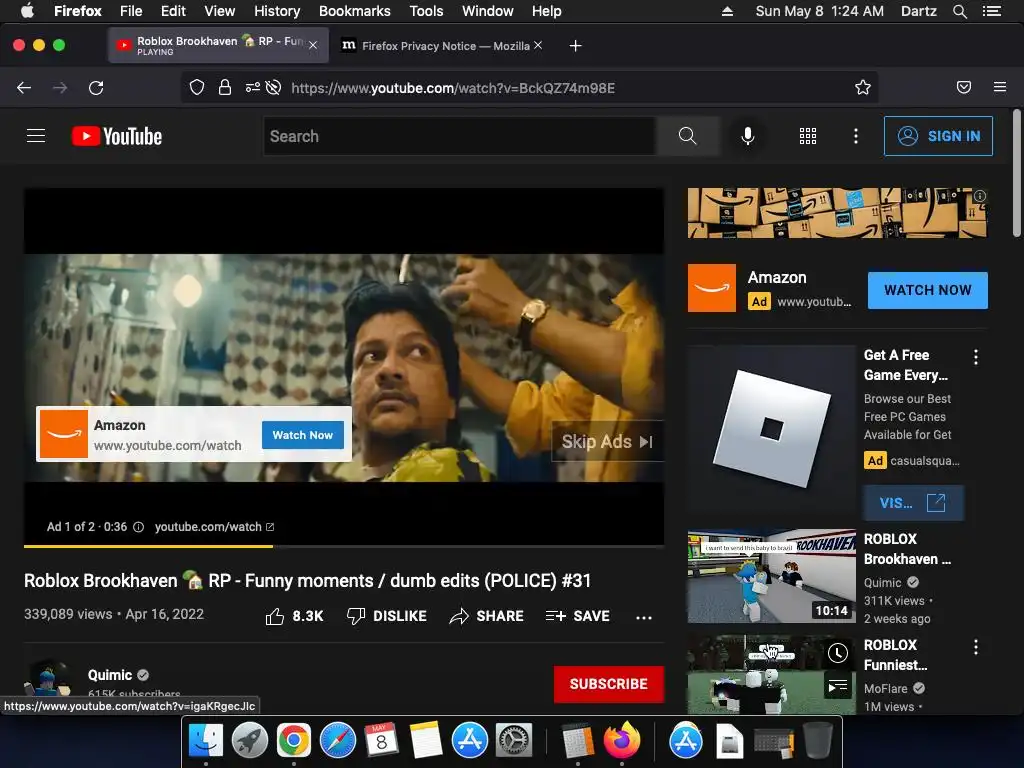This screenshot has width=1024, height=768.
Task: Open Finder from the dock
Action: pos(206,741)
